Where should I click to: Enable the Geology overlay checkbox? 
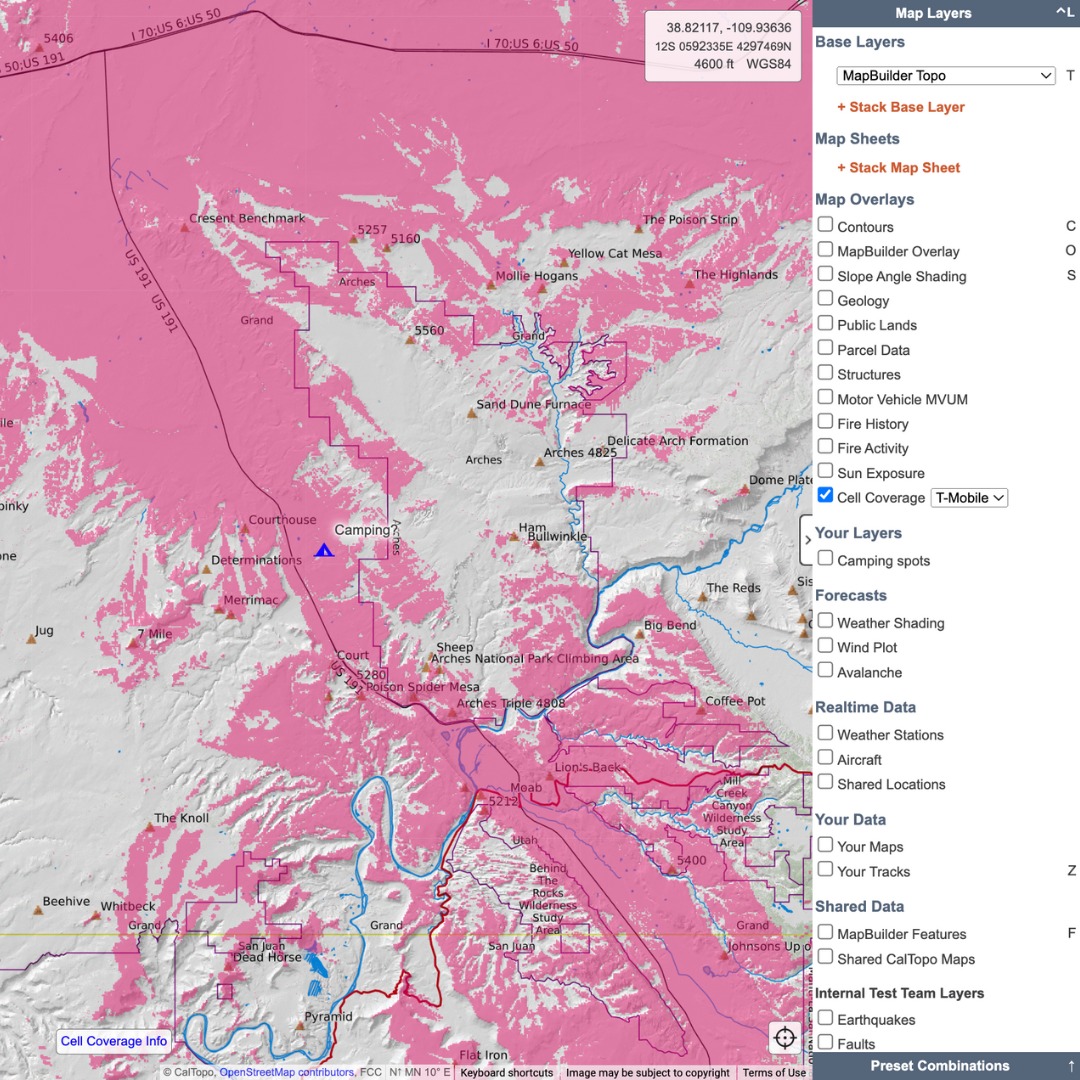(x=824, y=298)
